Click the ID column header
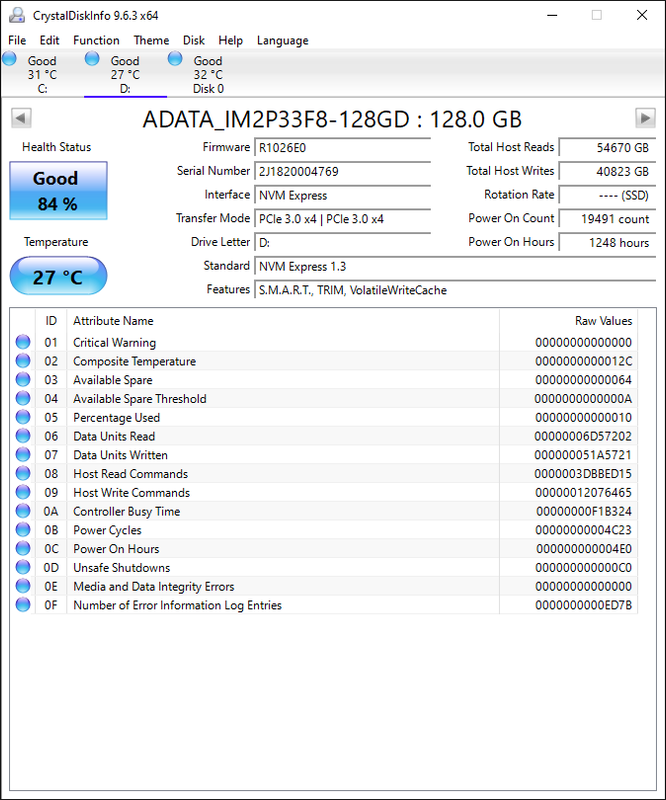 [51, 320]
